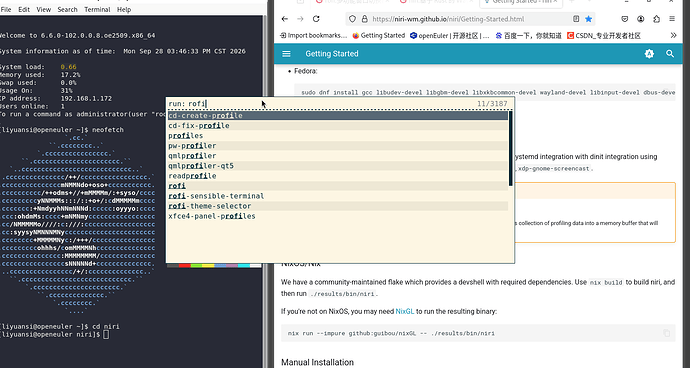Image resolution: width=690 pixels, height=368 pixels.
Task: Open the terminal View menu
Action: pos(44,9)
